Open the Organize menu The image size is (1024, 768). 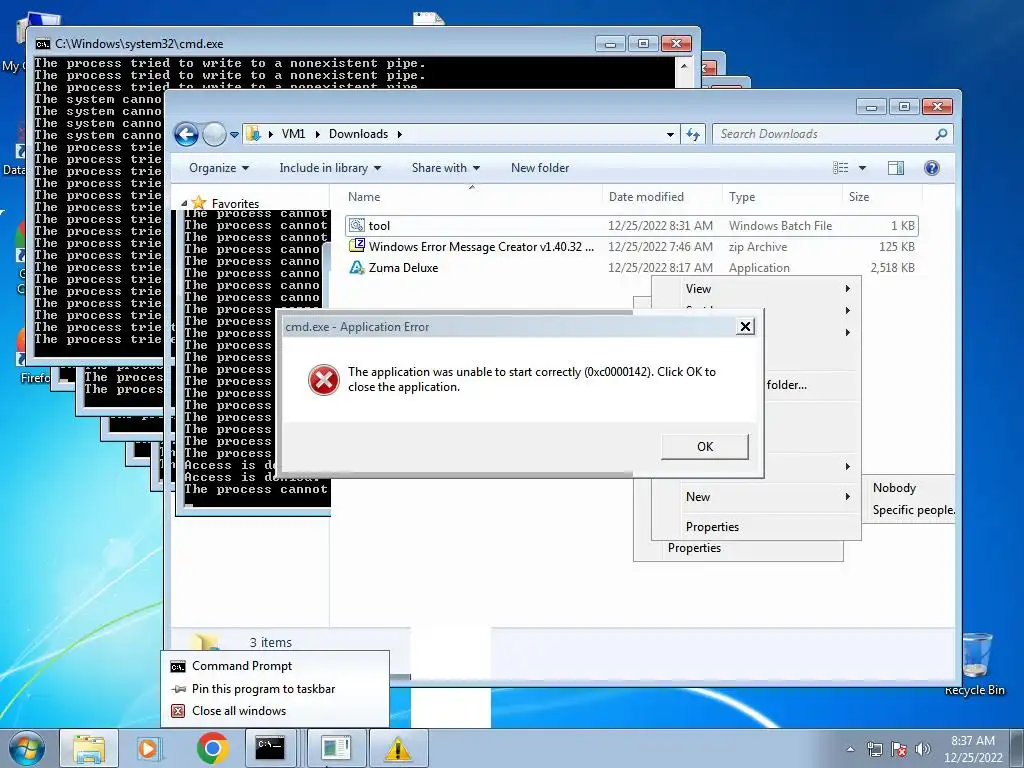pos(219,168)
